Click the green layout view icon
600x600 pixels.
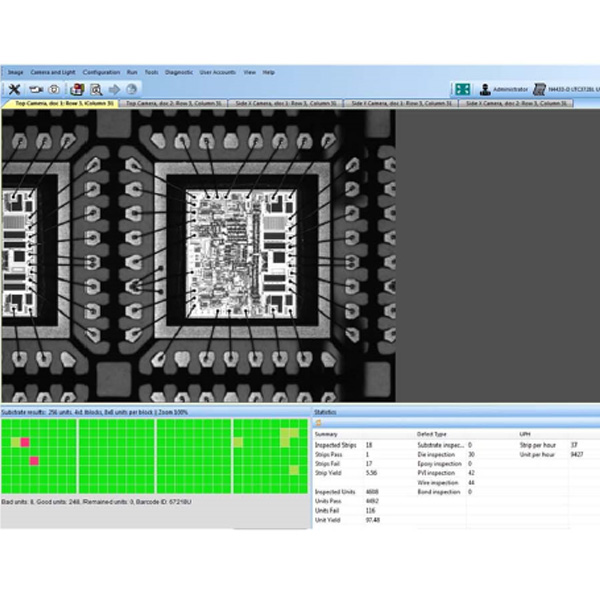462,89
